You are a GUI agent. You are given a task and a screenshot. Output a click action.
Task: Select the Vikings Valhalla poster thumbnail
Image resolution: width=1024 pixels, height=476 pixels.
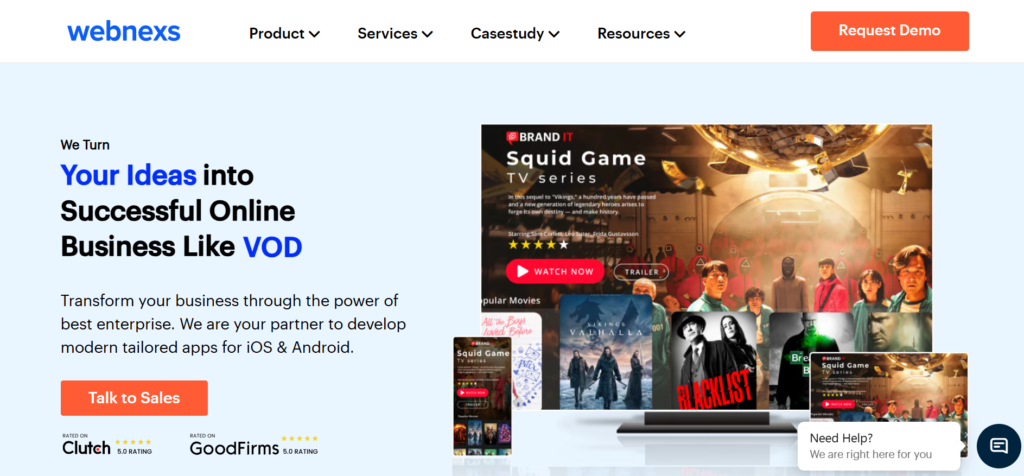605,352
